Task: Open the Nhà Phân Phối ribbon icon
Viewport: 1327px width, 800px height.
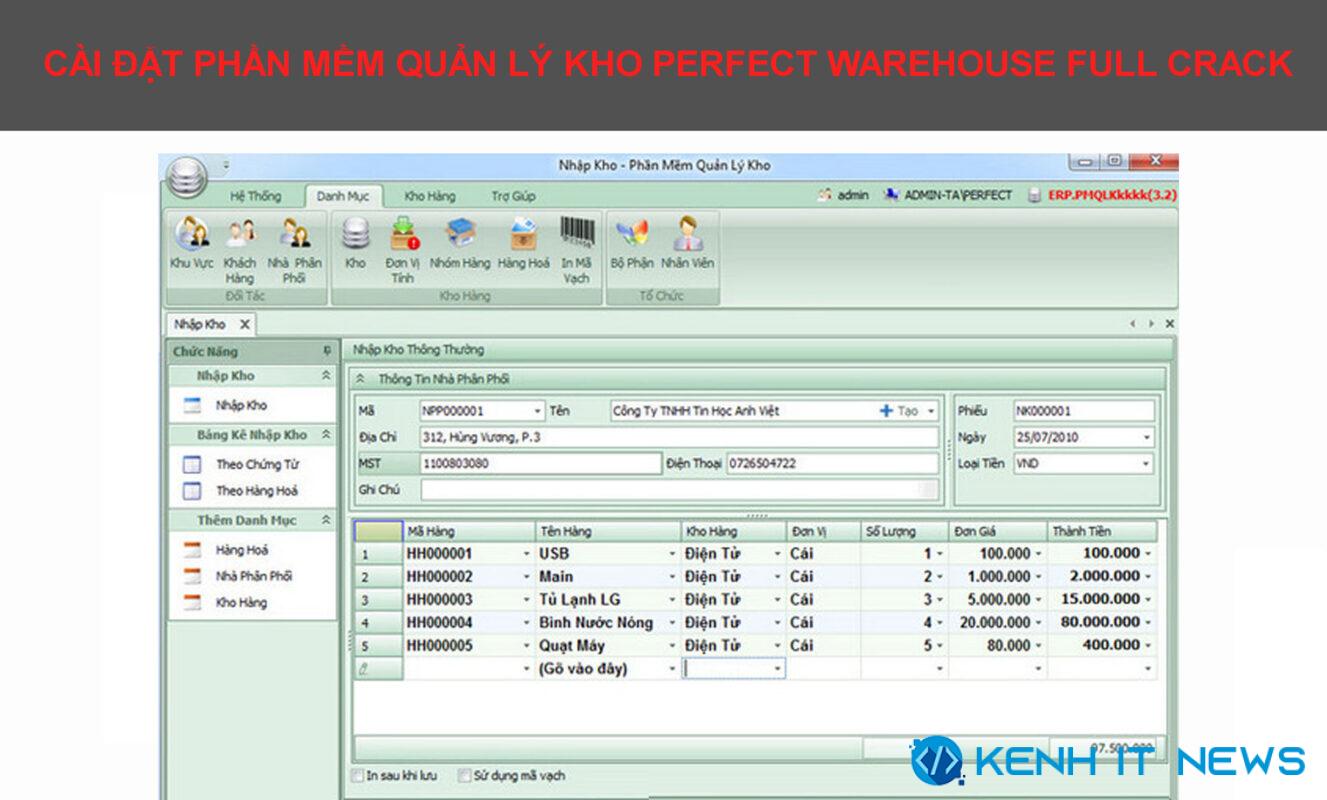Action: pos(295,249)
